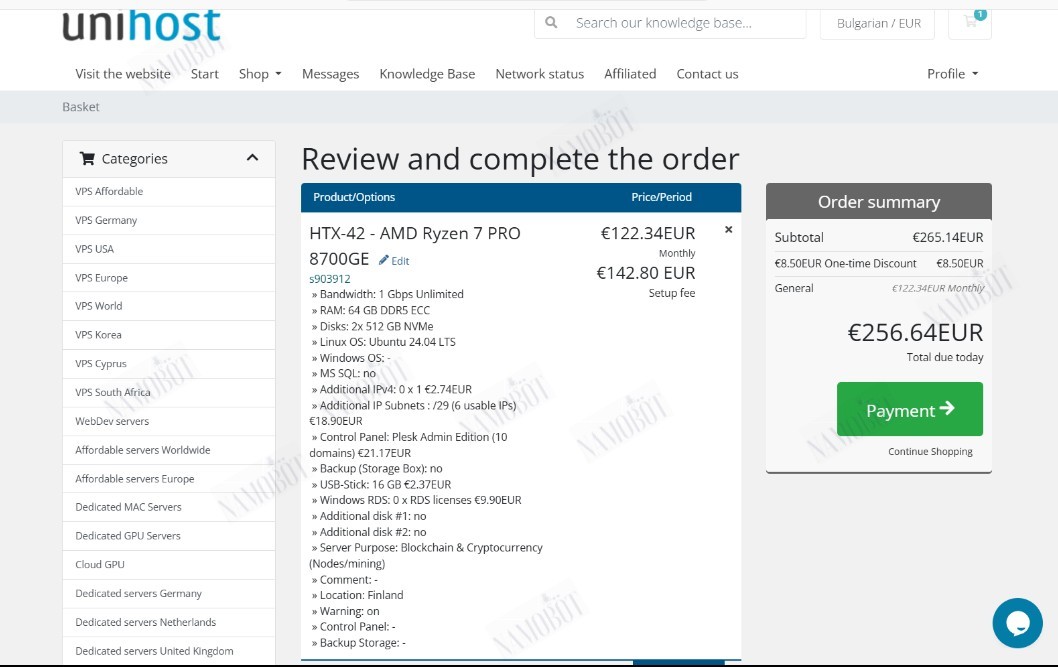Viewport: 1058px width, 667px height.
Task: Select Dedicated servers United Kingdom category
Action: 169,651
